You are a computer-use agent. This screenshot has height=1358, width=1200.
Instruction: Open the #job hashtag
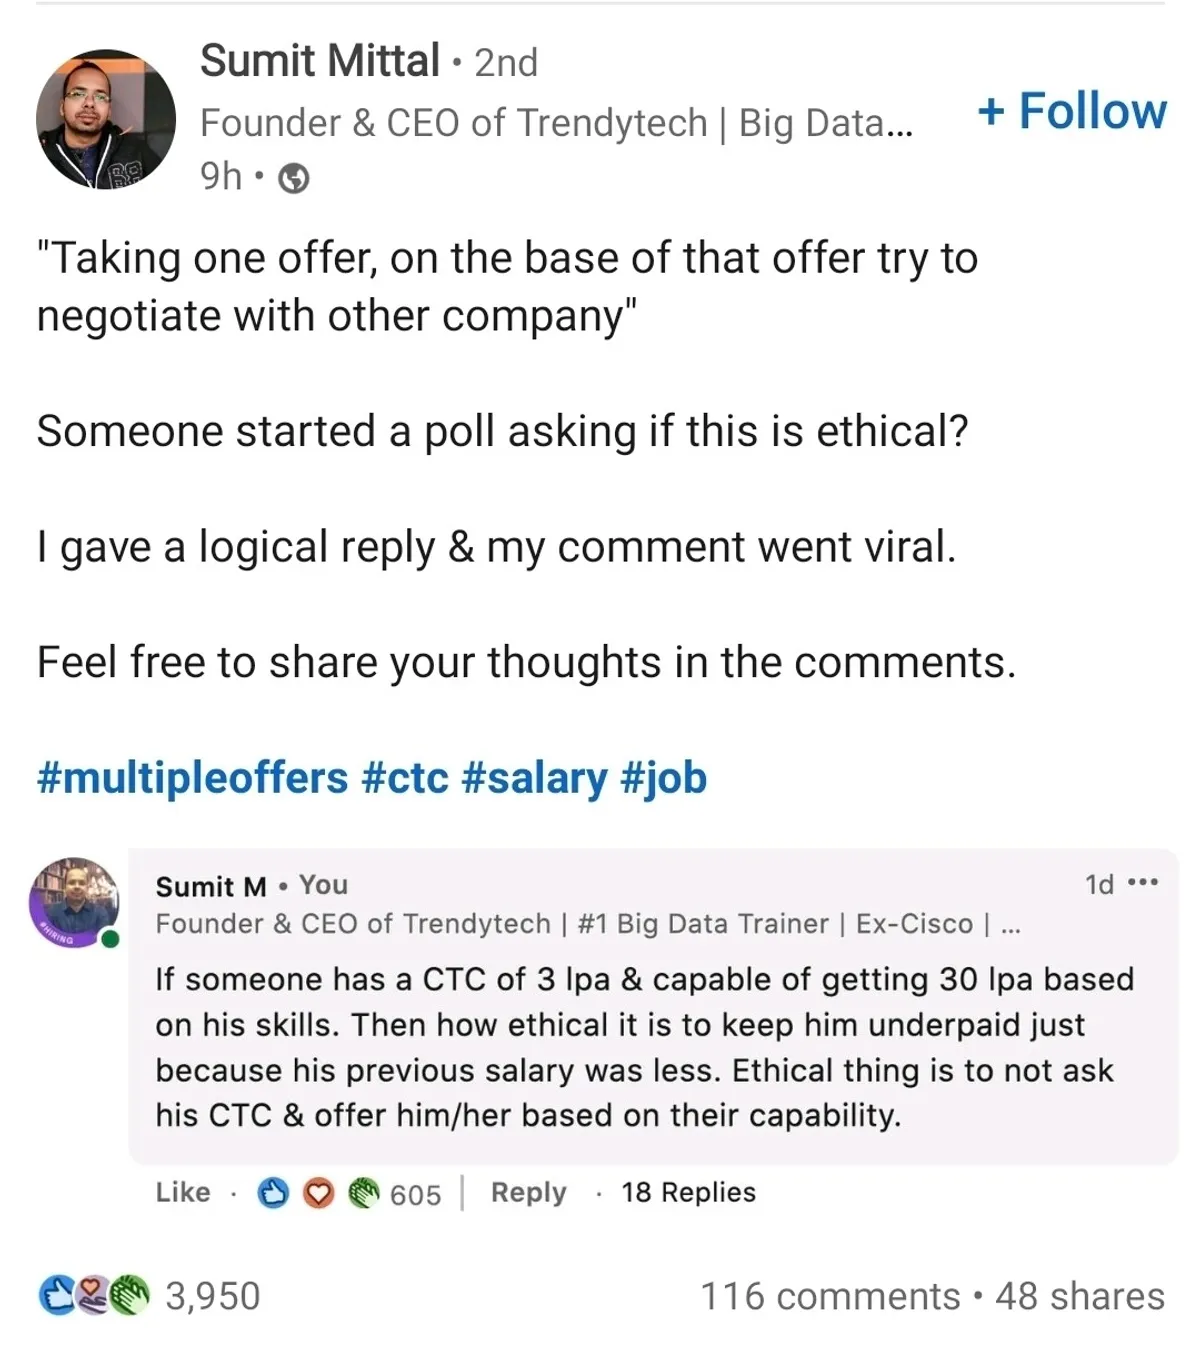point(664,778)
